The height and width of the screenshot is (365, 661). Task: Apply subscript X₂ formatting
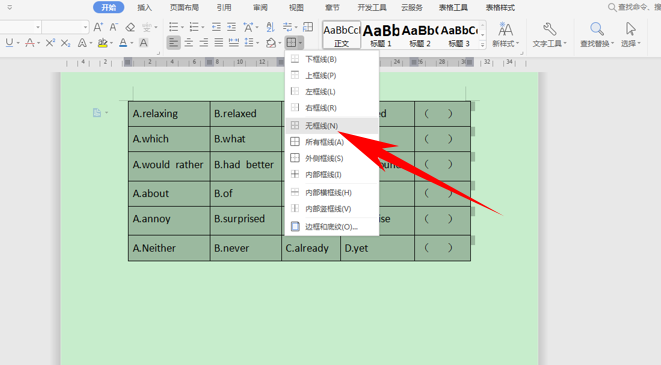pos(65,43)
